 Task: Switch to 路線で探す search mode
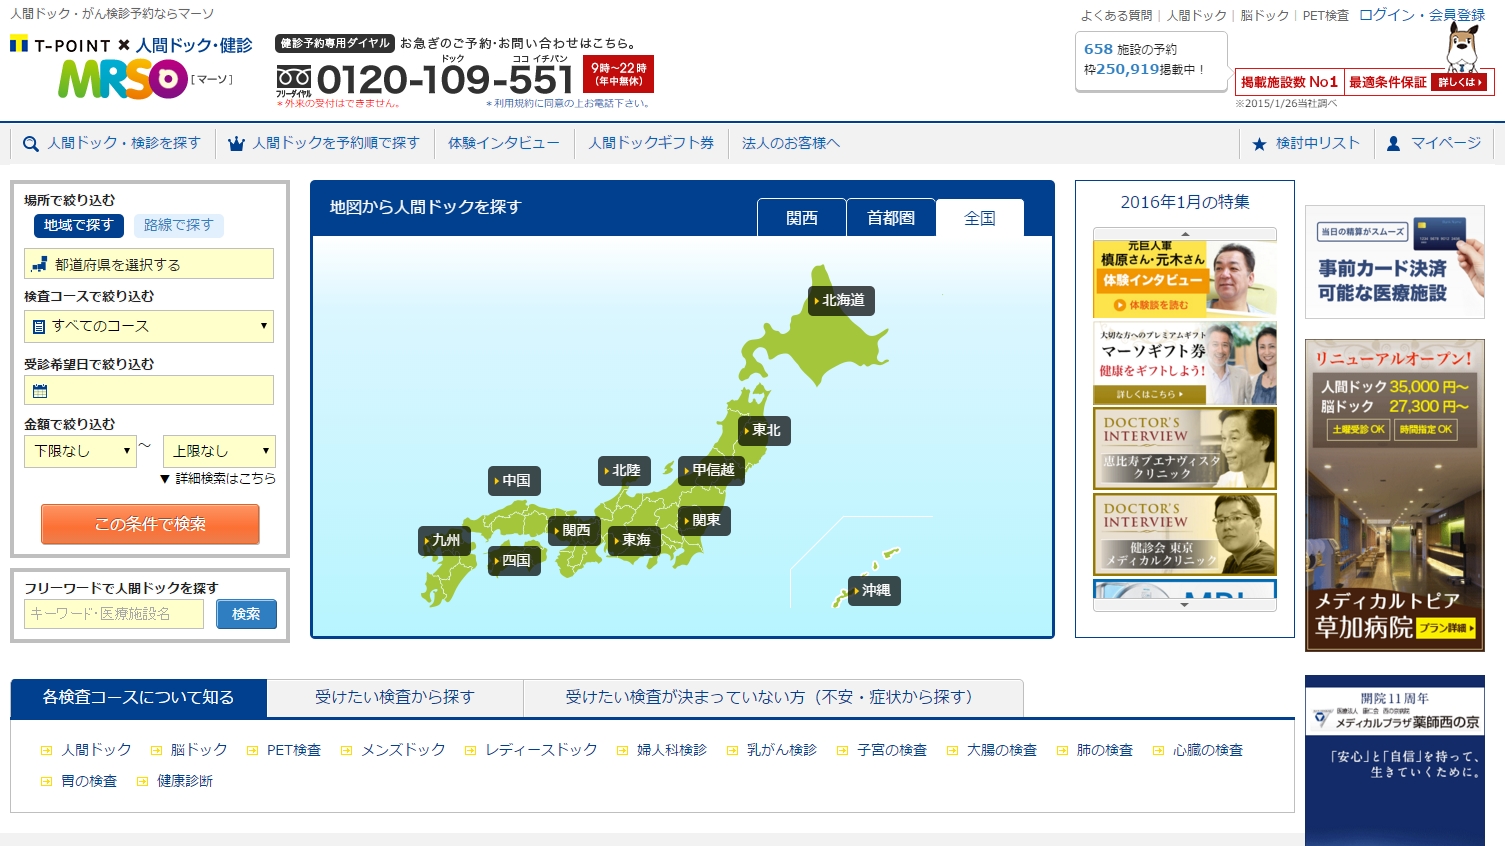[178, 225]
